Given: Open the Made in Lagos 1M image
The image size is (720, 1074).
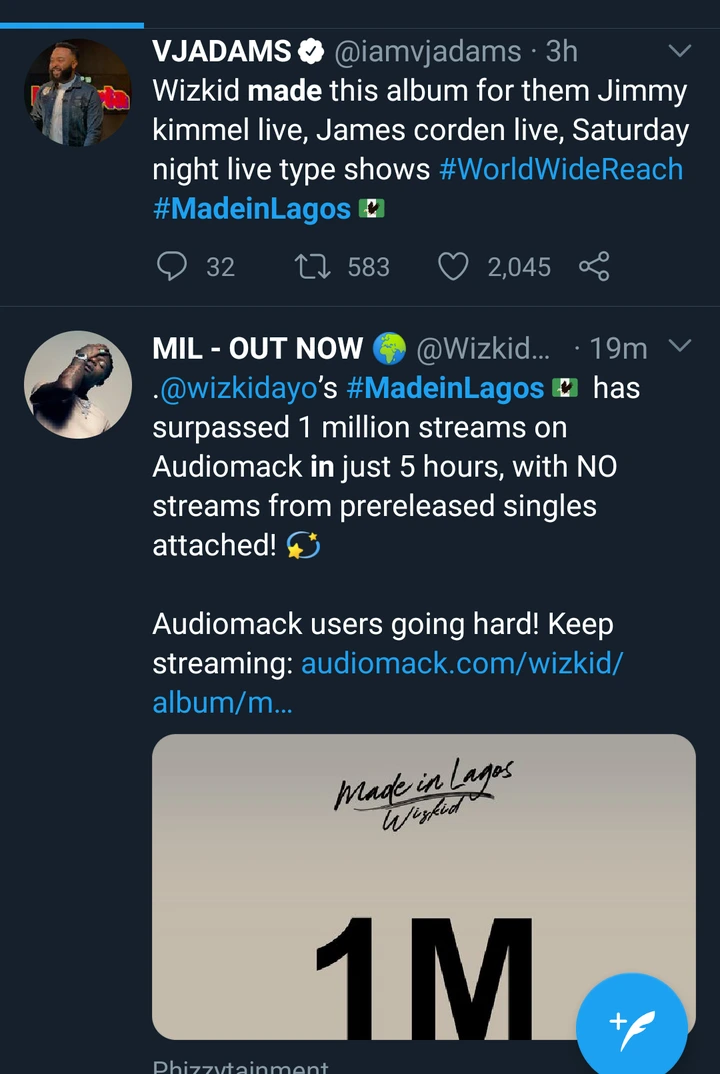Looking at the screenshot, I should [423, 886].
